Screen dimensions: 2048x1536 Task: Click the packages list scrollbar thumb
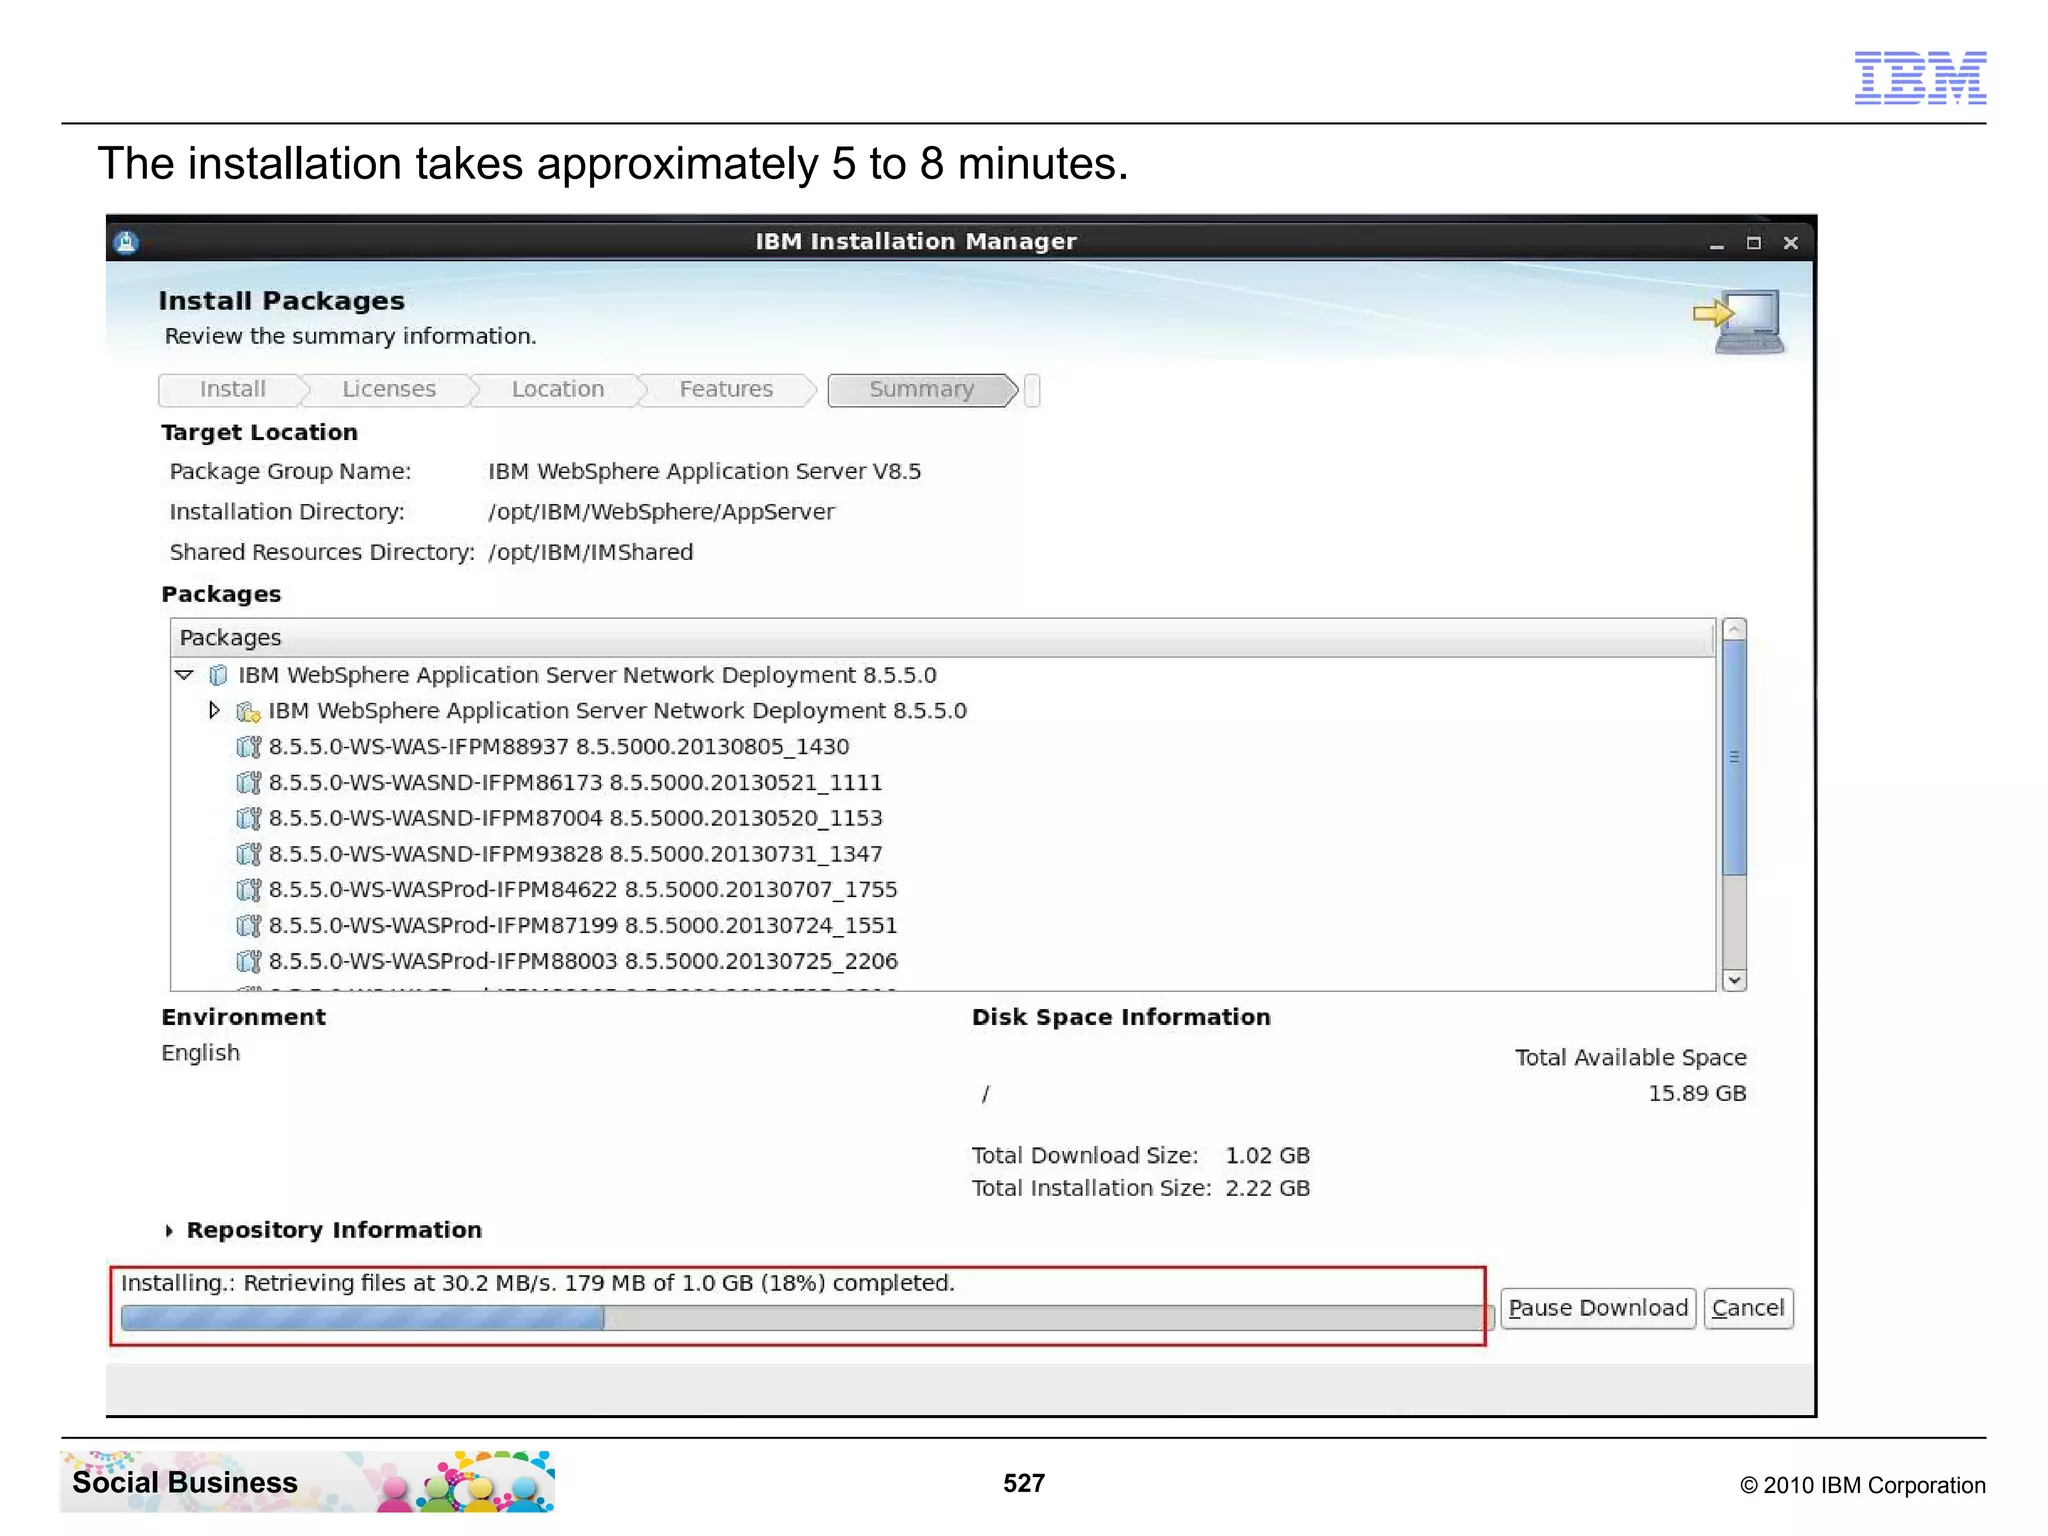[1735, 758]
